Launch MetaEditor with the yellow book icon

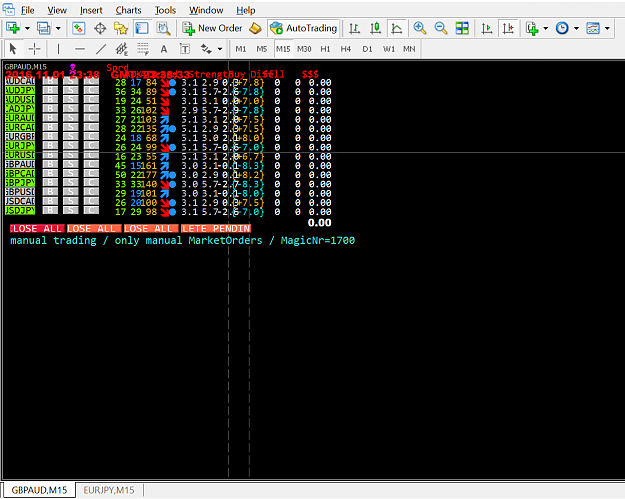[255, 28]
